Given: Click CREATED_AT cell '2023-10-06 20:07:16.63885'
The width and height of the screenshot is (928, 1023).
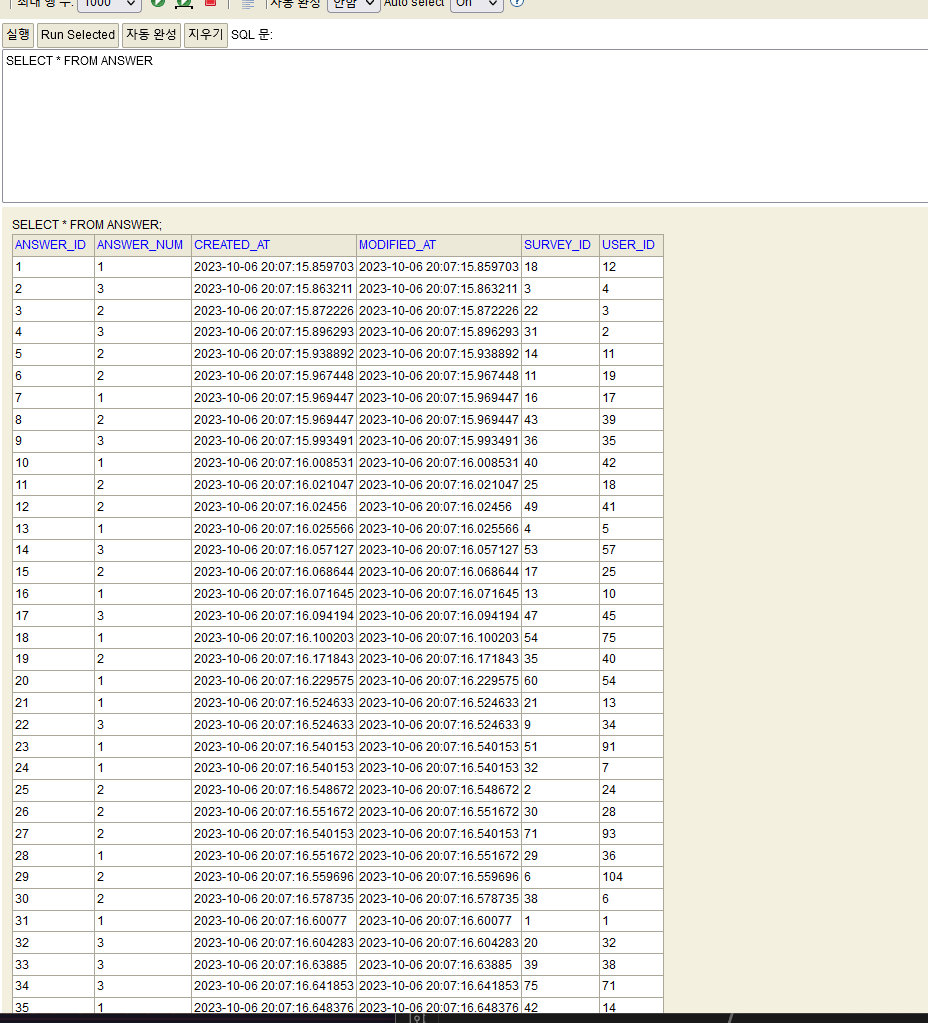Looking at the screenshot, I should coord(273,964).
